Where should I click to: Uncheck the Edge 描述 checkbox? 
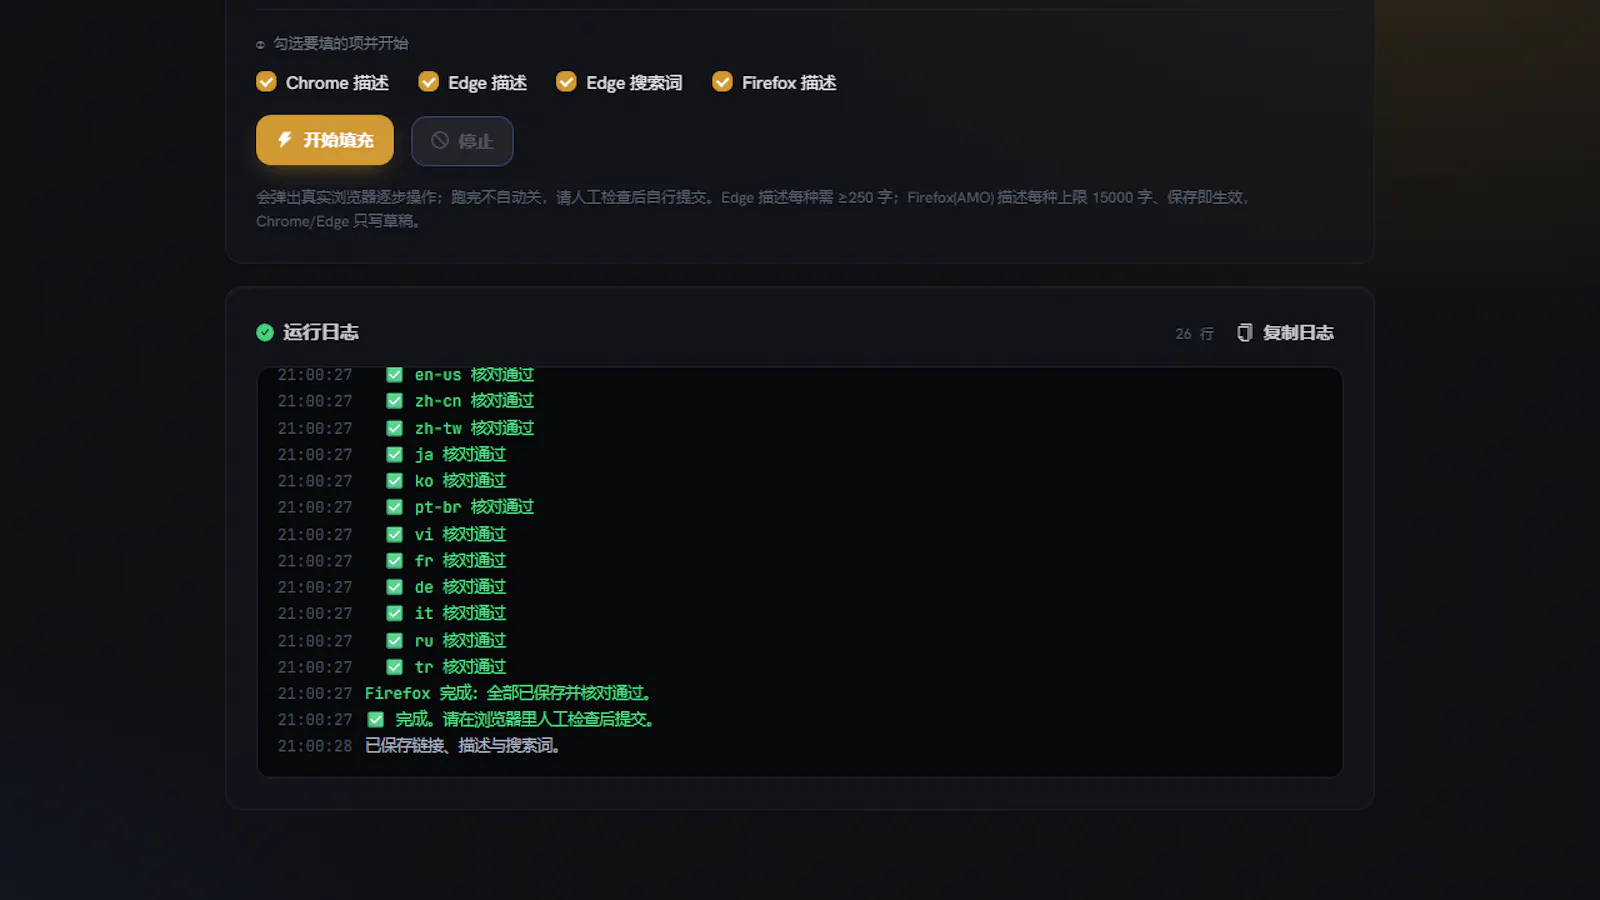click(428, 82)
